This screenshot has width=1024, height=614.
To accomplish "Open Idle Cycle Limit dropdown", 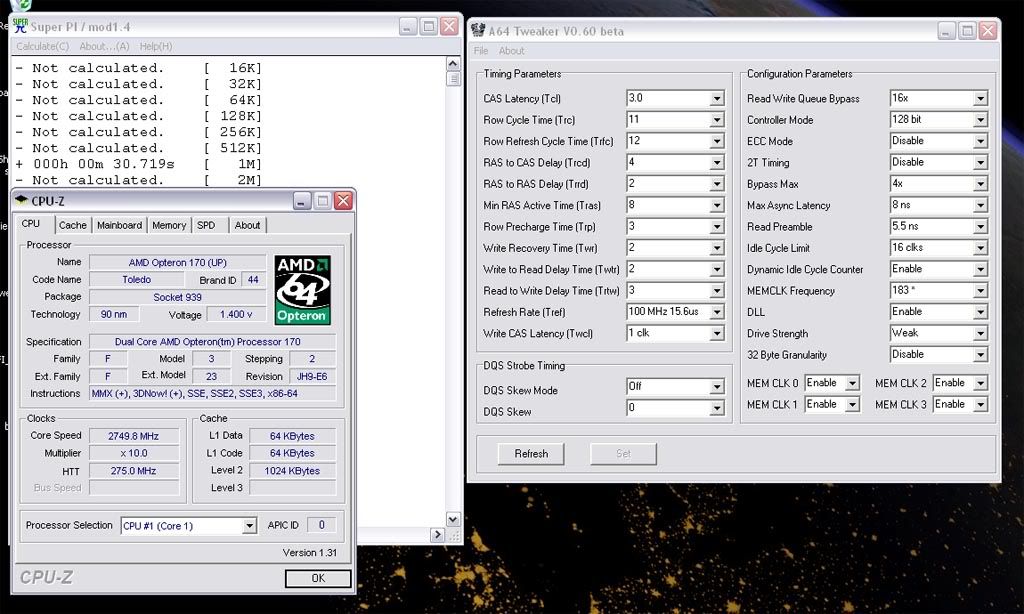I will pyautogui.click(x=980, y=248).
